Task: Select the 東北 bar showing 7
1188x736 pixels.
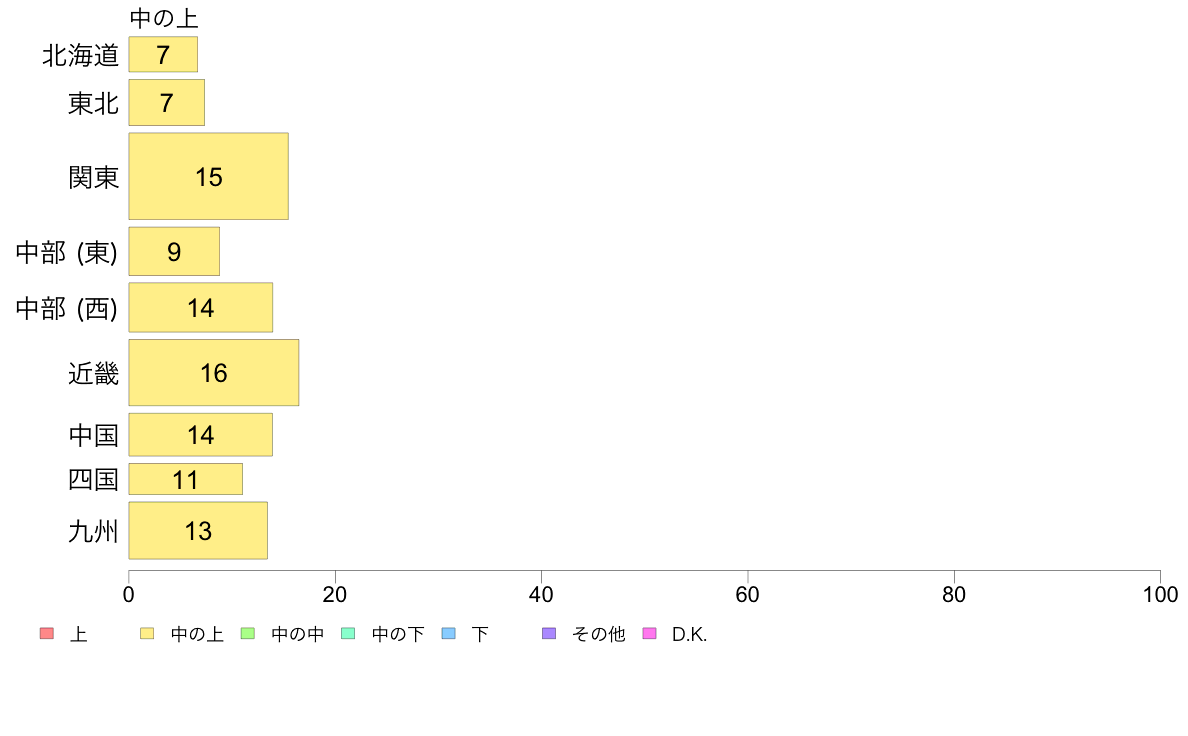Action: point(167,102)
